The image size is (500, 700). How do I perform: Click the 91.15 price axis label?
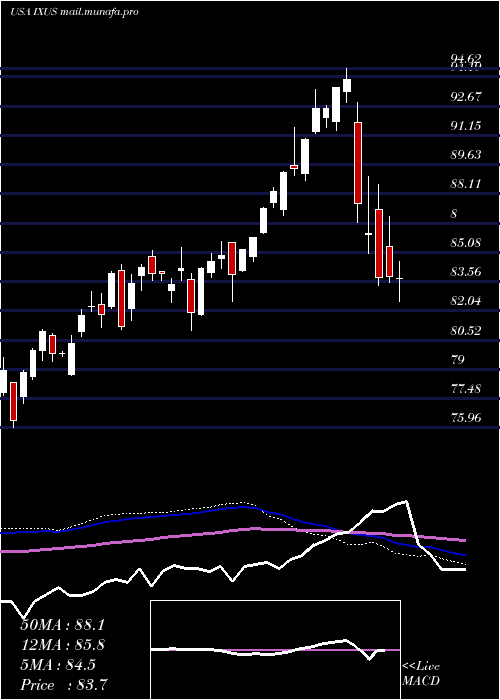tap(466, 125)
